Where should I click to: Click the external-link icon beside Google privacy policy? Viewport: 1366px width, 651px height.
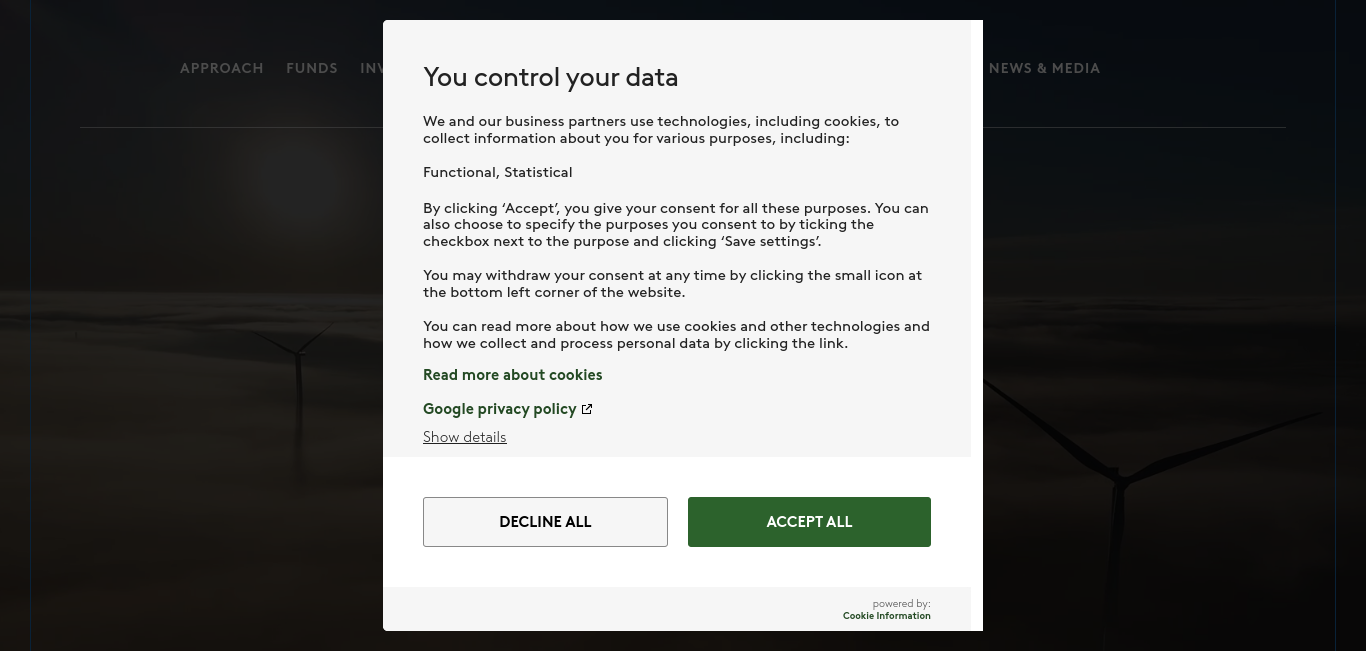pyautogui.click(x=587, y=409)
